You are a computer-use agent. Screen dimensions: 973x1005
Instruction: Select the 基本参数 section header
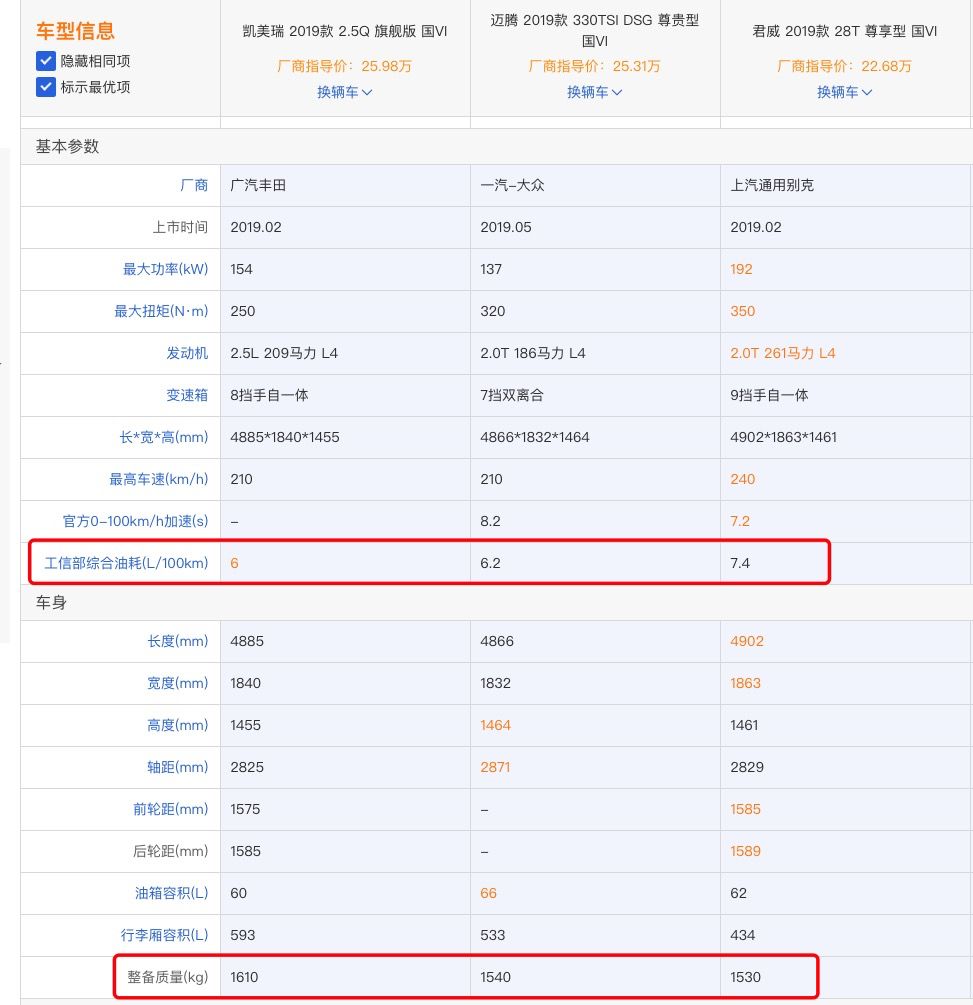click(x=68, y=146)
